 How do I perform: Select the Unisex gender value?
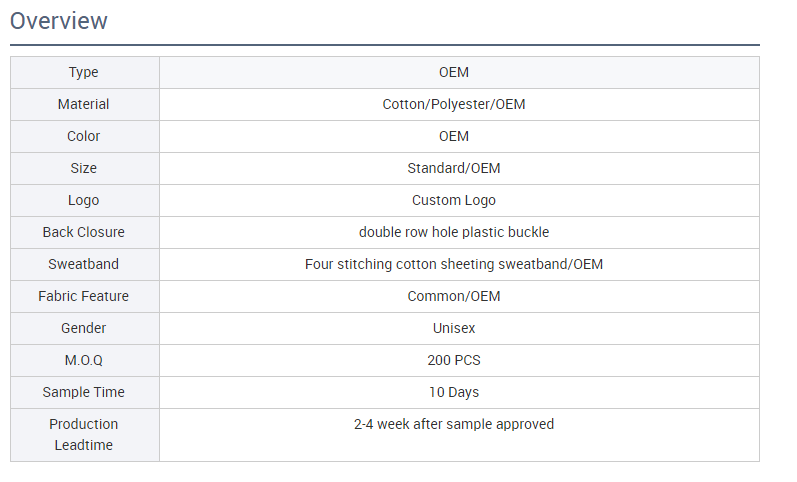tap(453, 328)
